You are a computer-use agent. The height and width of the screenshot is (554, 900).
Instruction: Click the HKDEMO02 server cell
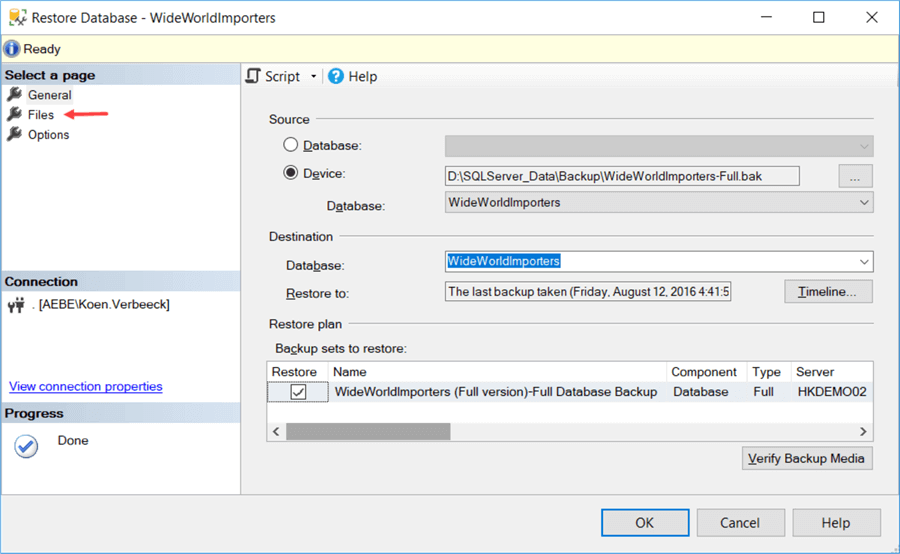(832, 392)
